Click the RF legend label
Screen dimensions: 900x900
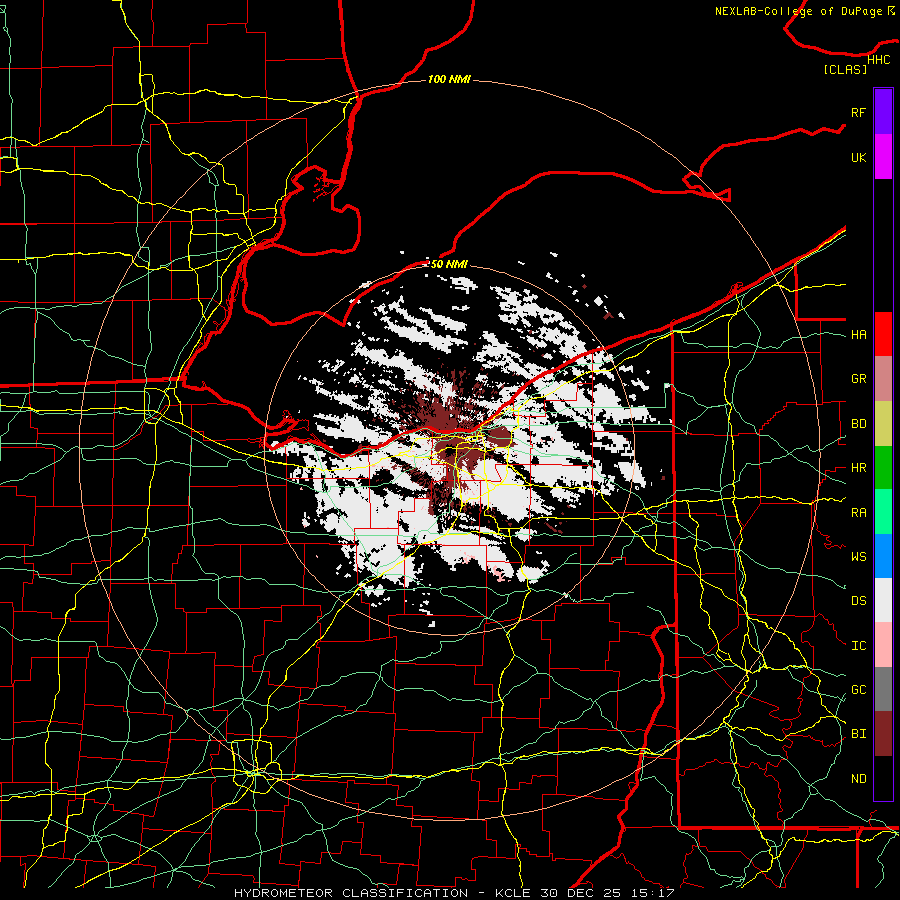coord(858,112)
